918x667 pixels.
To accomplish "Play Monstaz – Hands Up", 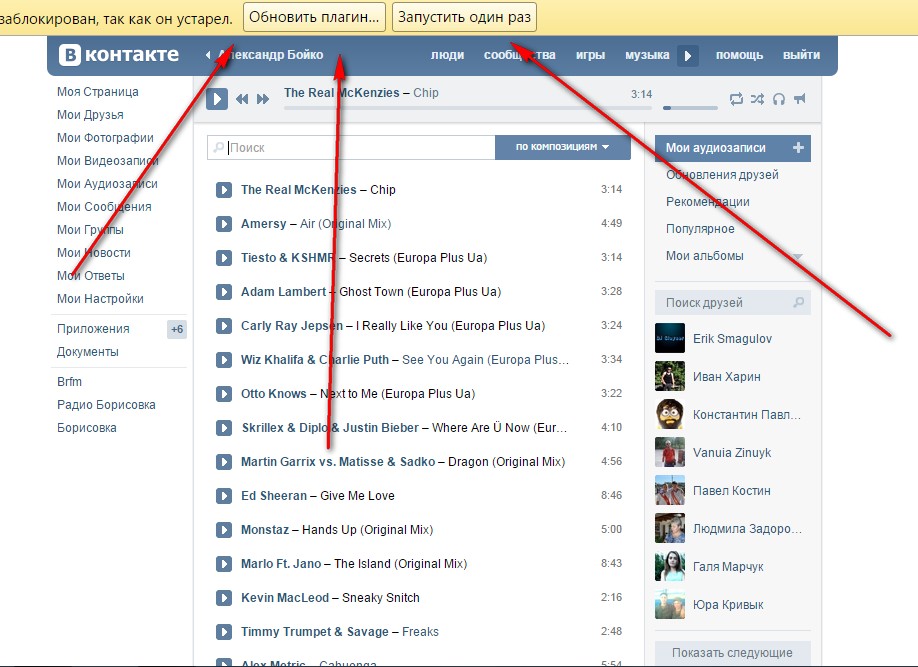I will click(224, 529).
